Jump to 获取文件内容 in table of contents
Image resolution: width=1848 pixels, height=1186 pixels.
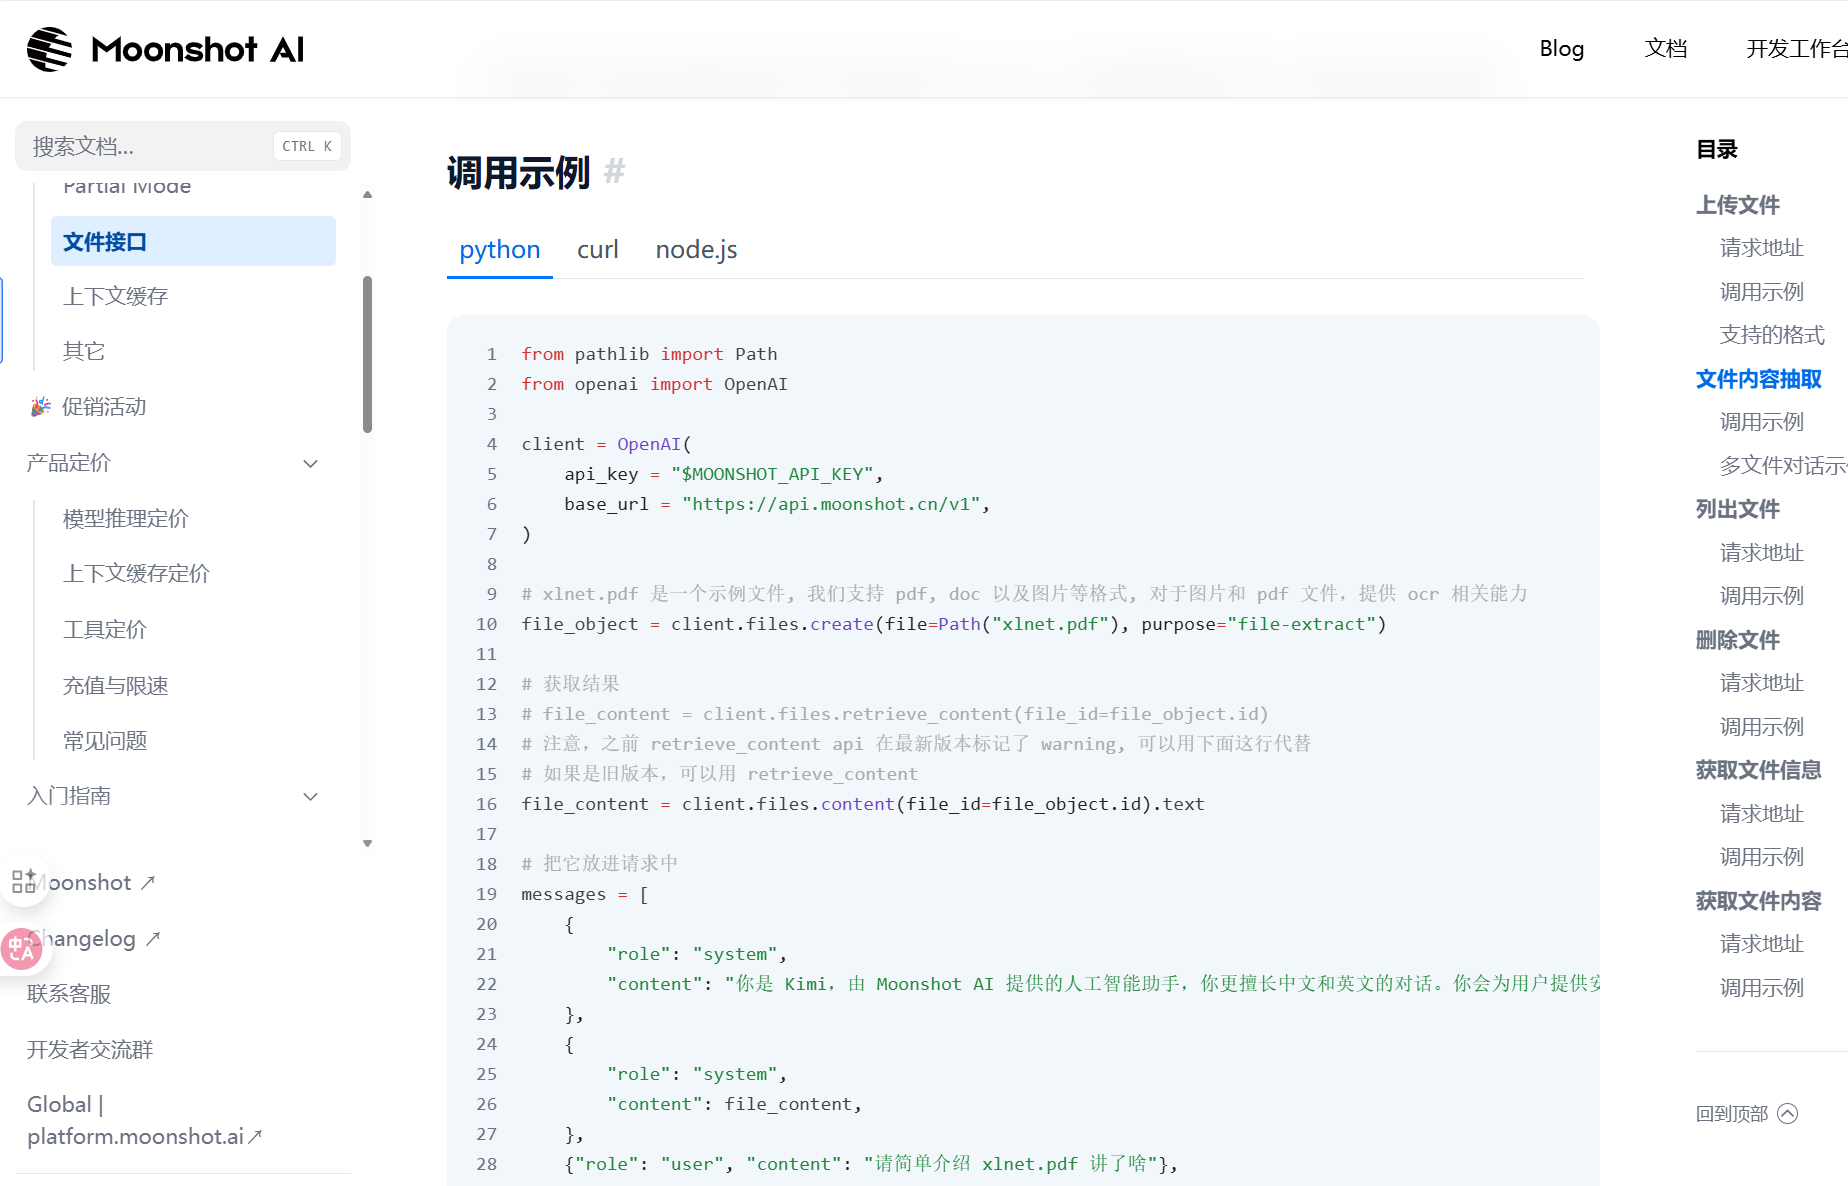(x=1759, y=901)
